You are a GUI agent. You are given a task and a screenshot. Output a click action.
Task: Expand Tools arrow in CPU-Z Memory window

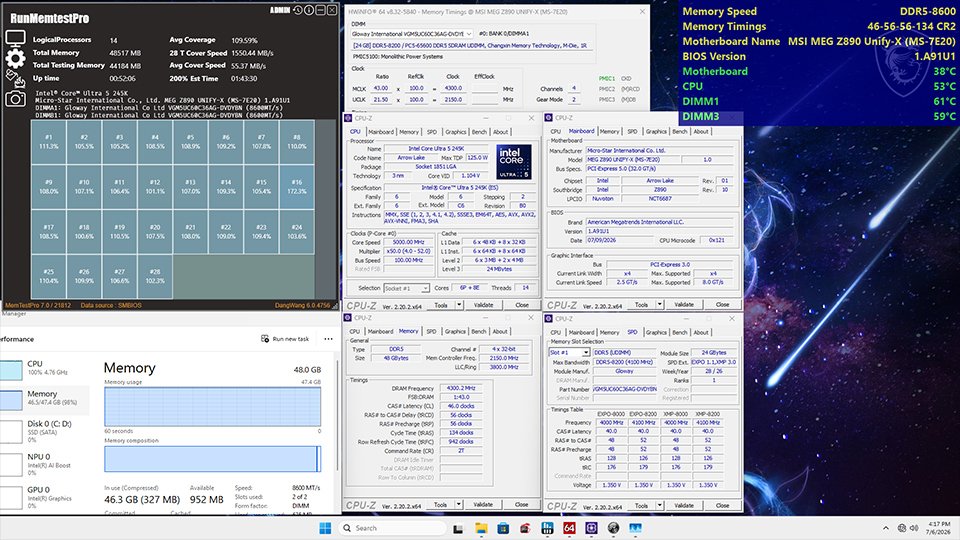(x=459, y=504)
